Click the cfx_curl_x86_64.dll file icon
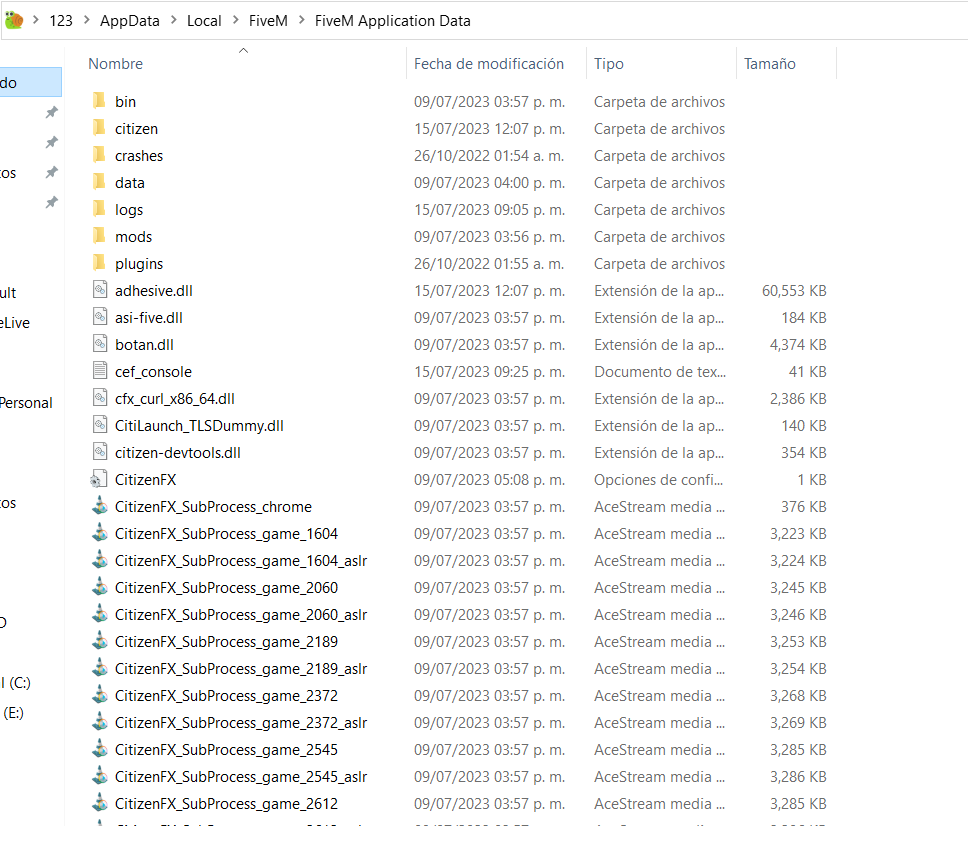The height and width of the screenshot is (846, 968). [100, 398]
